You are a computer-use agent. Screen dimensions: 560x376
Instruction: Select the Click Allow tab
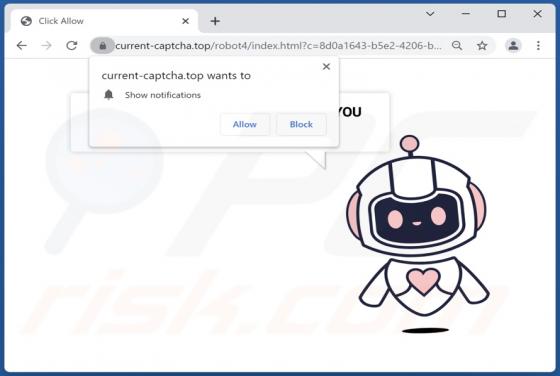pos(104,21)
